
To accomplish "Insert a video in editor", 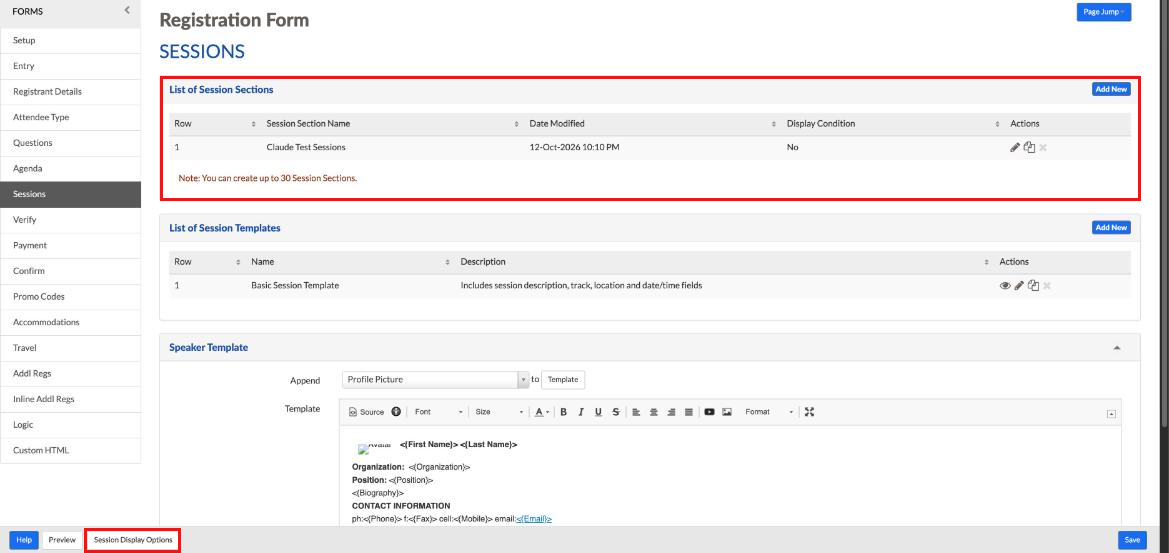I will click(709, 412).
